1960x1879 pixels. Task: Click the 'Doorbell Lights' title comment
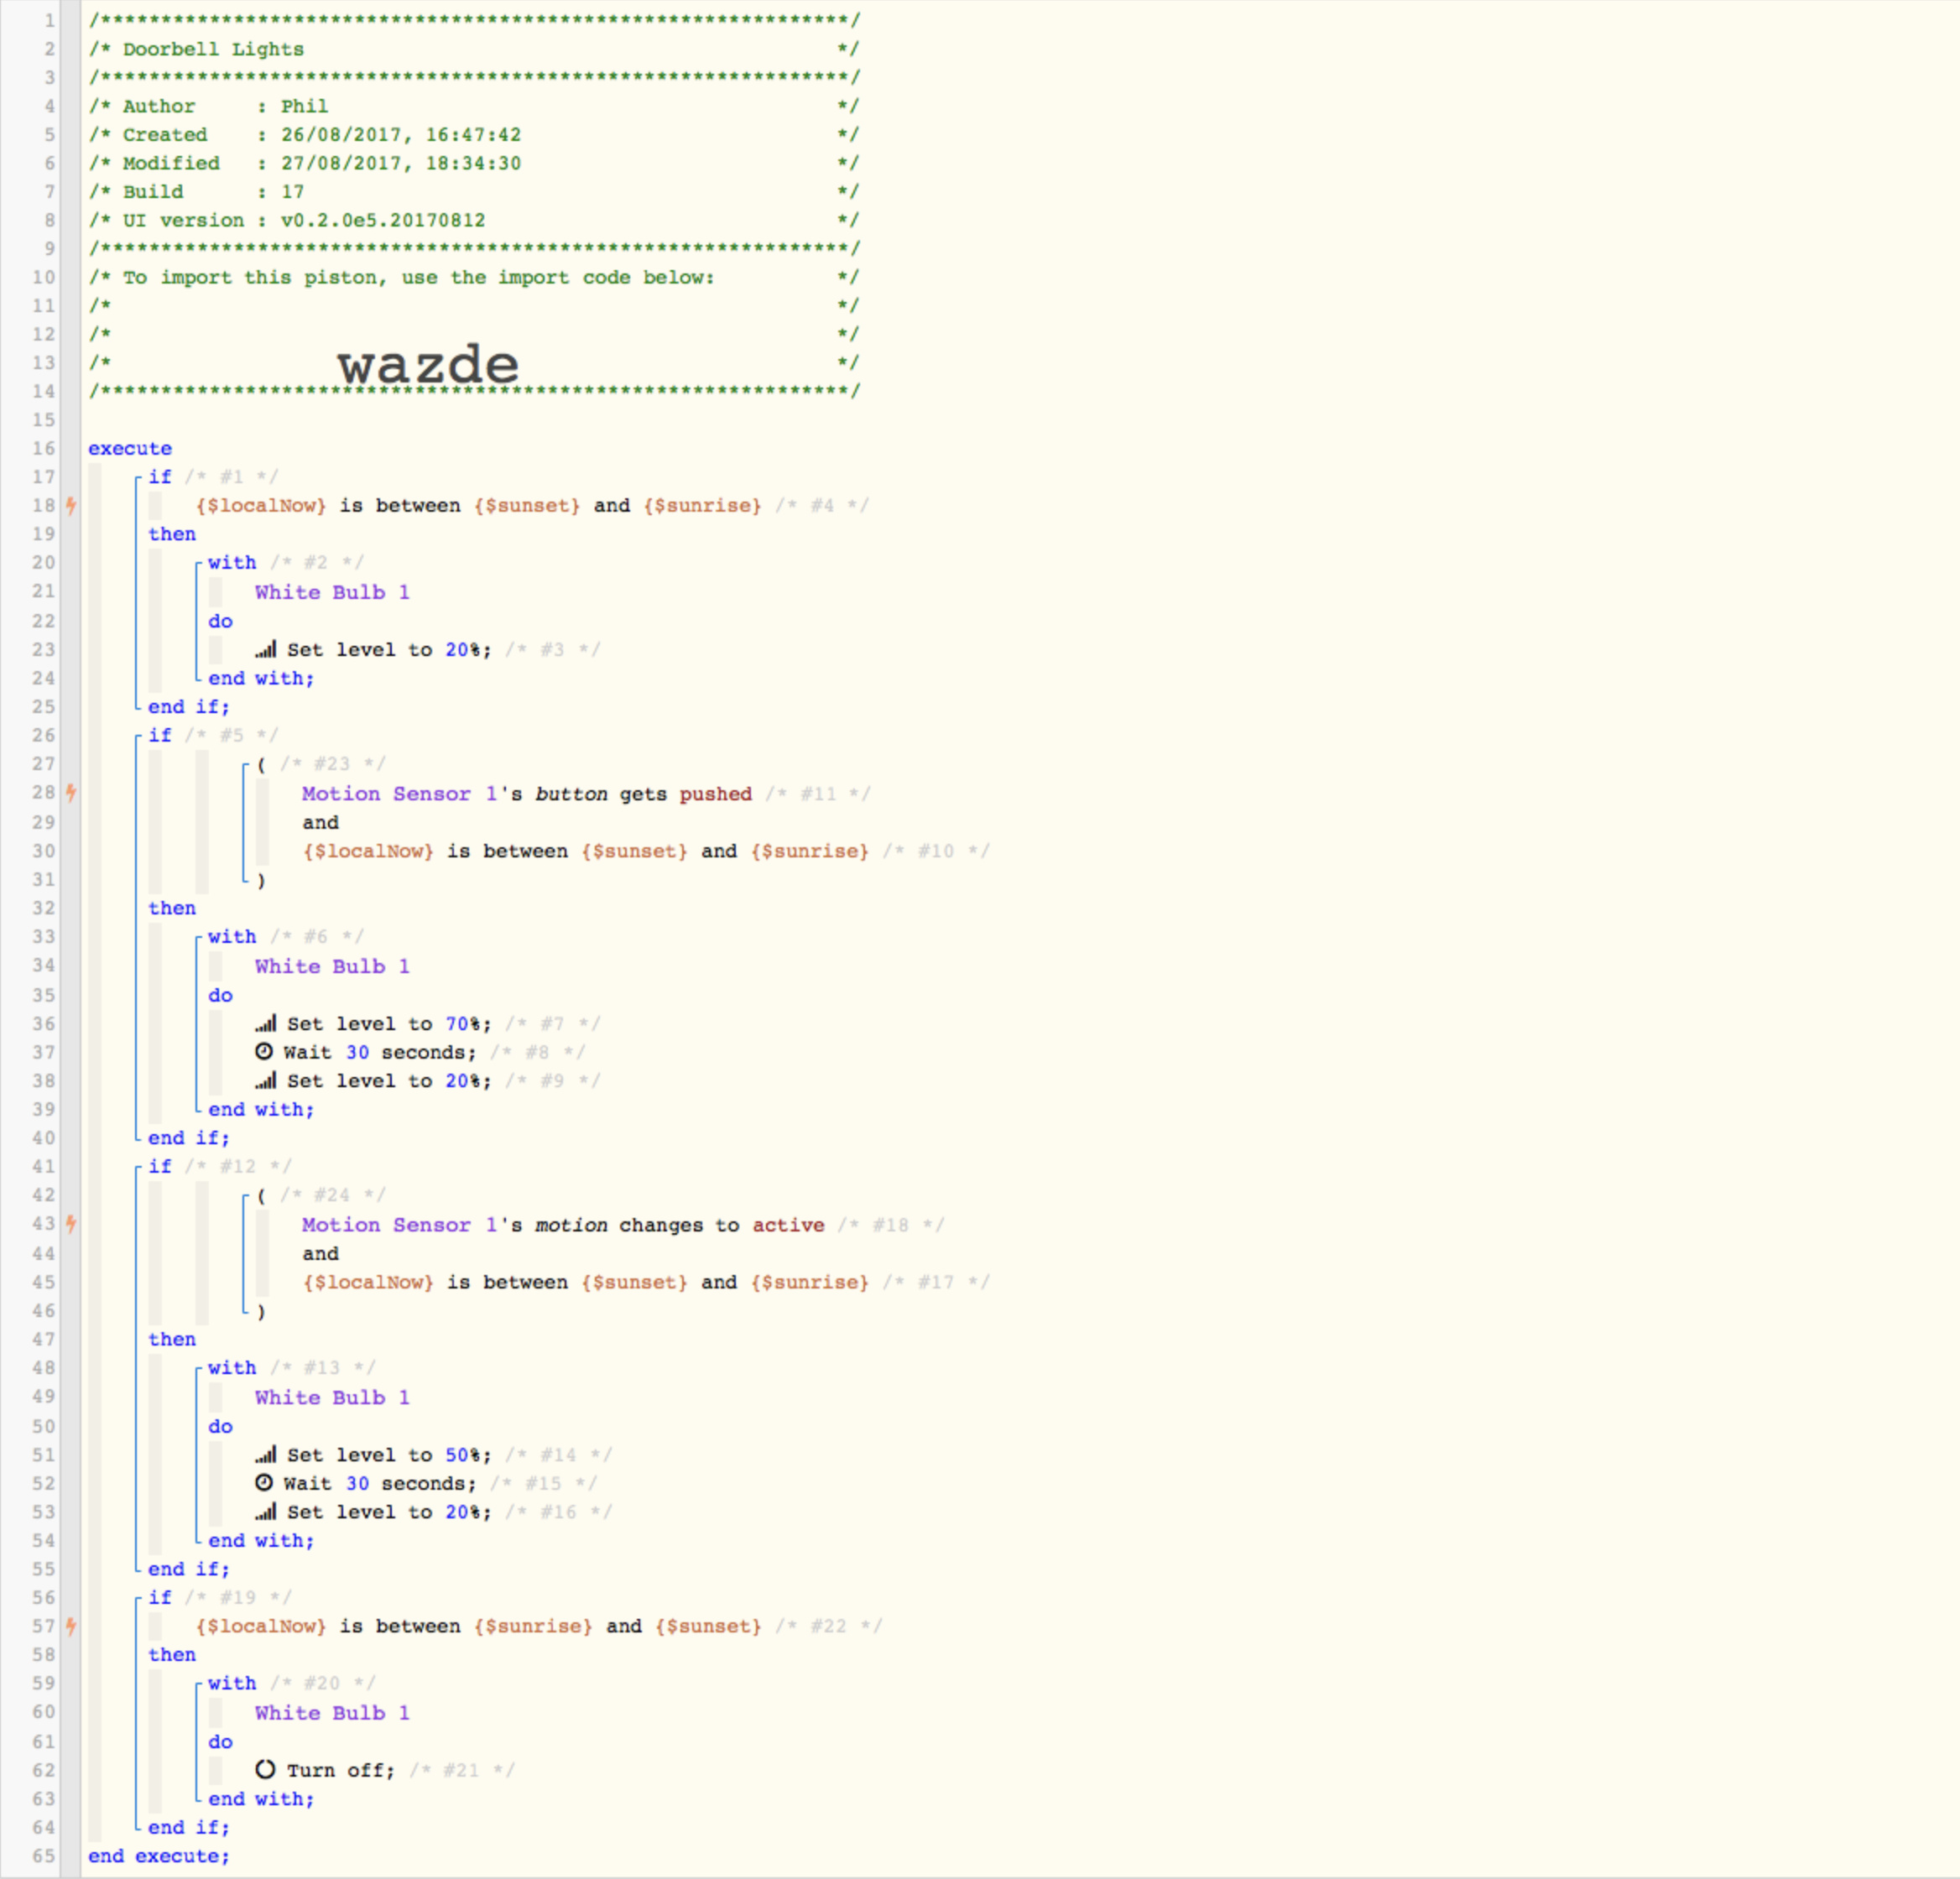pos(213,49)
